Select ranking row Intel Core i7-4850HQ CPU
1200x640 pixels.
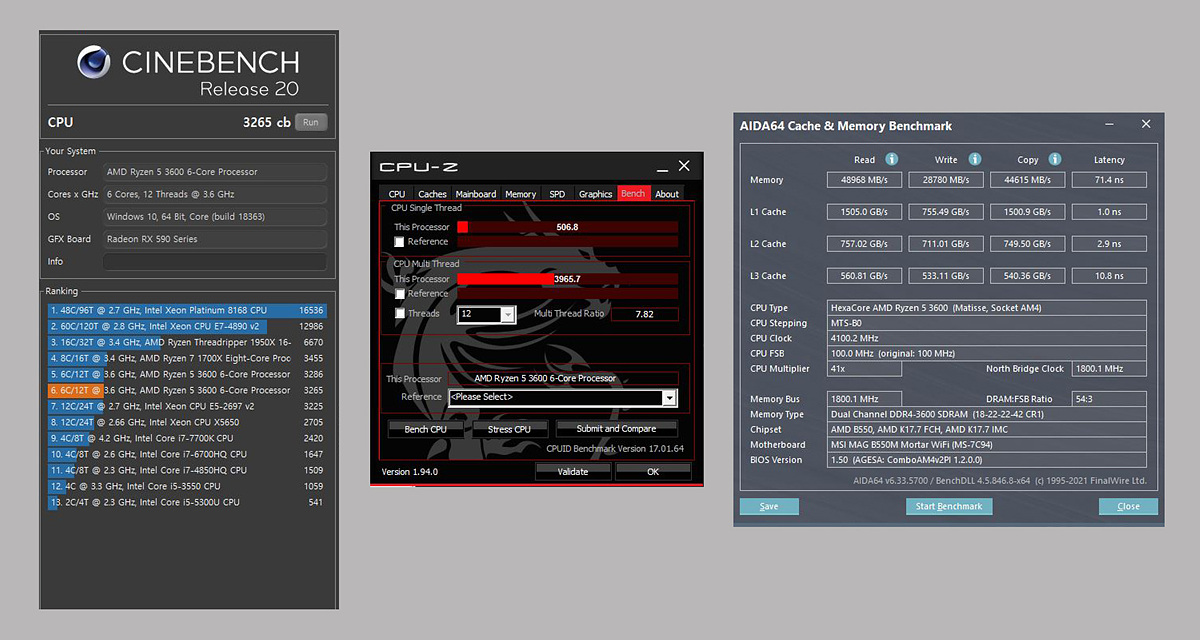pos(187,470)
